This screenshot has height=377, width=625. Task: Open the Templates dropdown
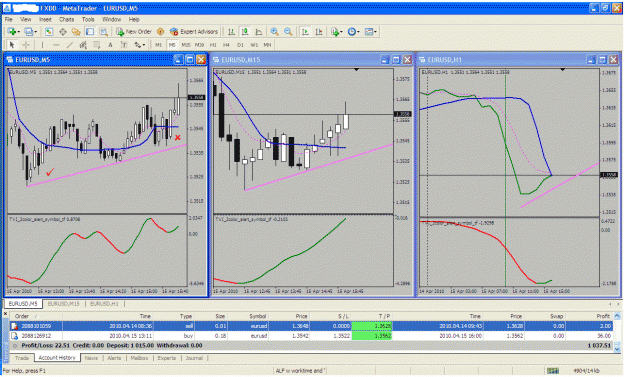click(x=371, y=31)
